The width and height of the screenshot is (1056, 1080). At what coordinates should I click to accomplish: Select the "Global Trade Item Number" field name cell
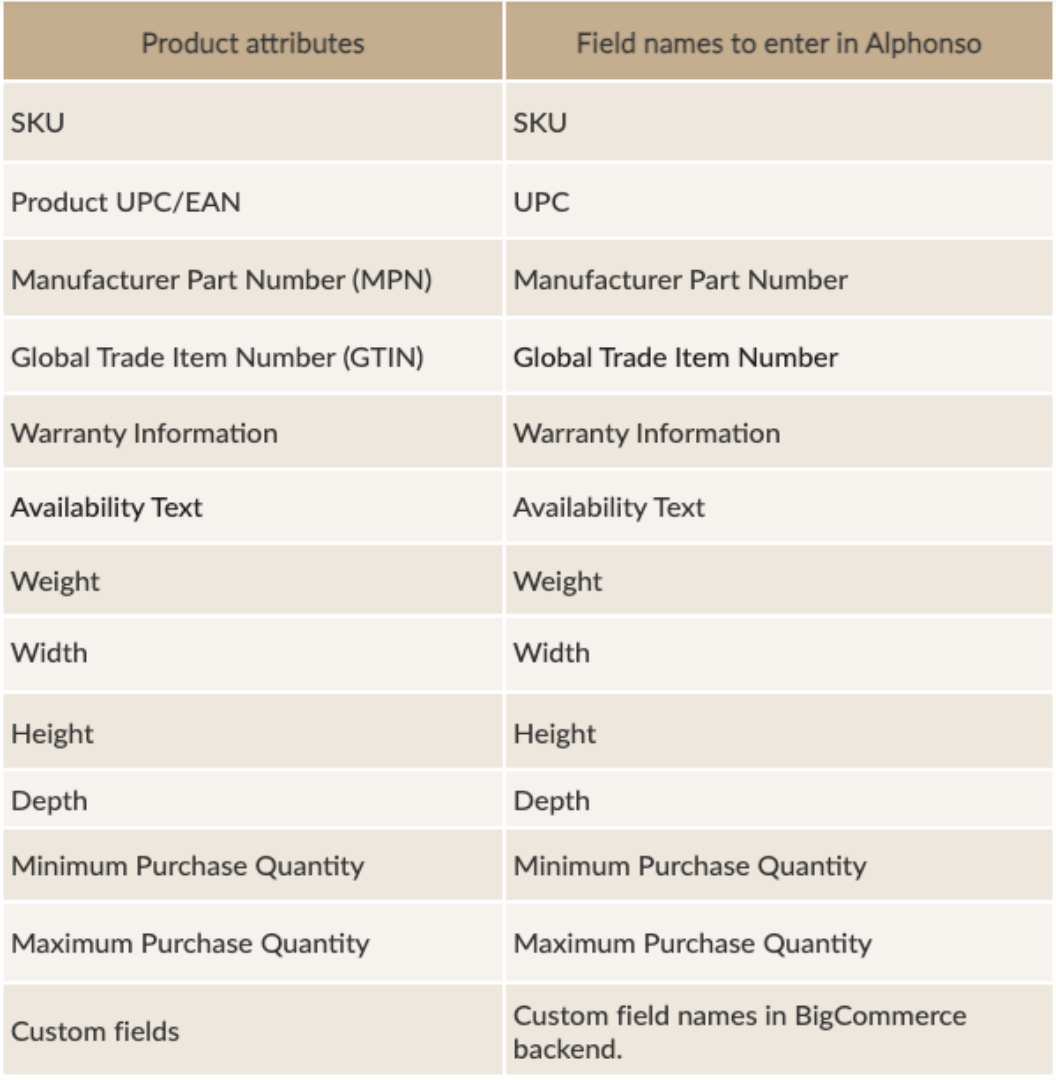pos(676,357)
